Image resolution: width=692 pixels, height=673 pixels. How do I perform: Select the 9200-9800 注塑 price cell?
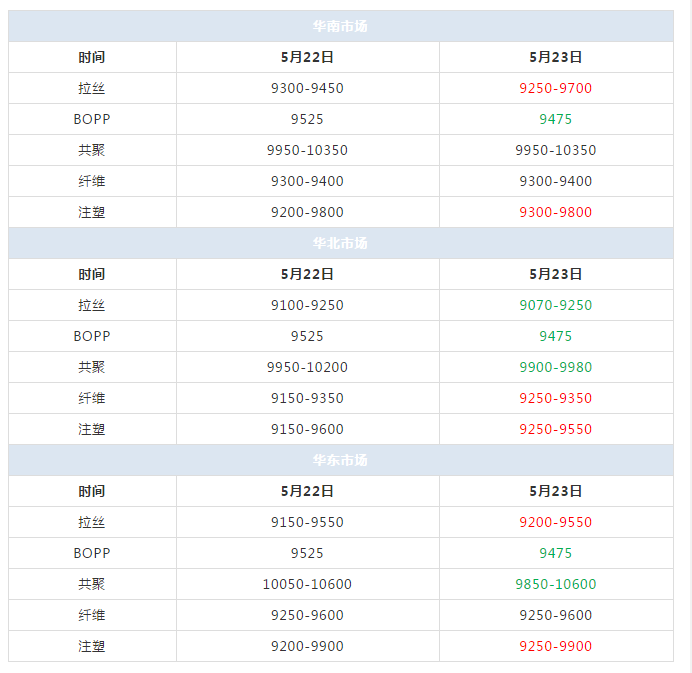click(x=307, y=212)
